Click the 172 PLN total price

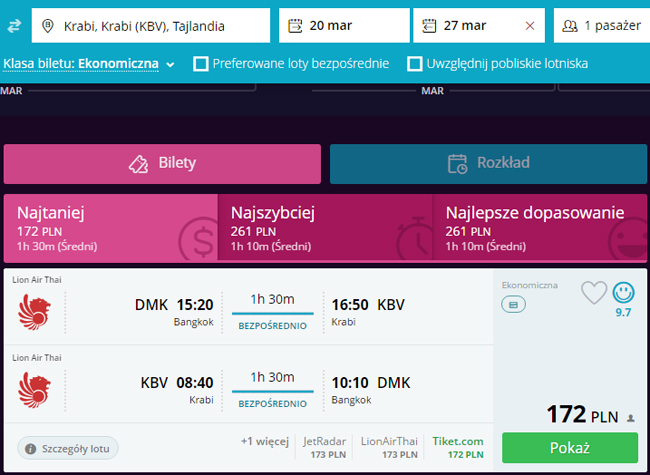(582, 414)
